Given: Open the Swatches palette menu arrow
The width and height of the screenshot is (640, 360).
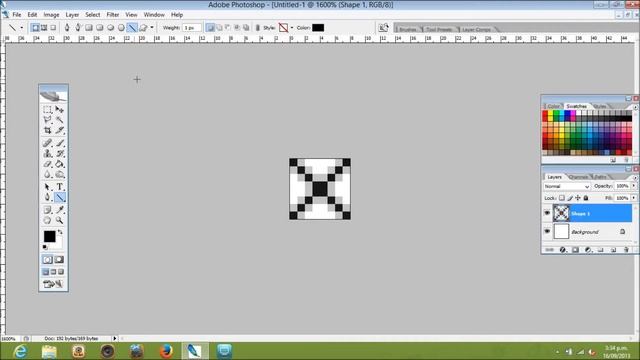Looking at the screenshot, I should (x=635, y=107).
